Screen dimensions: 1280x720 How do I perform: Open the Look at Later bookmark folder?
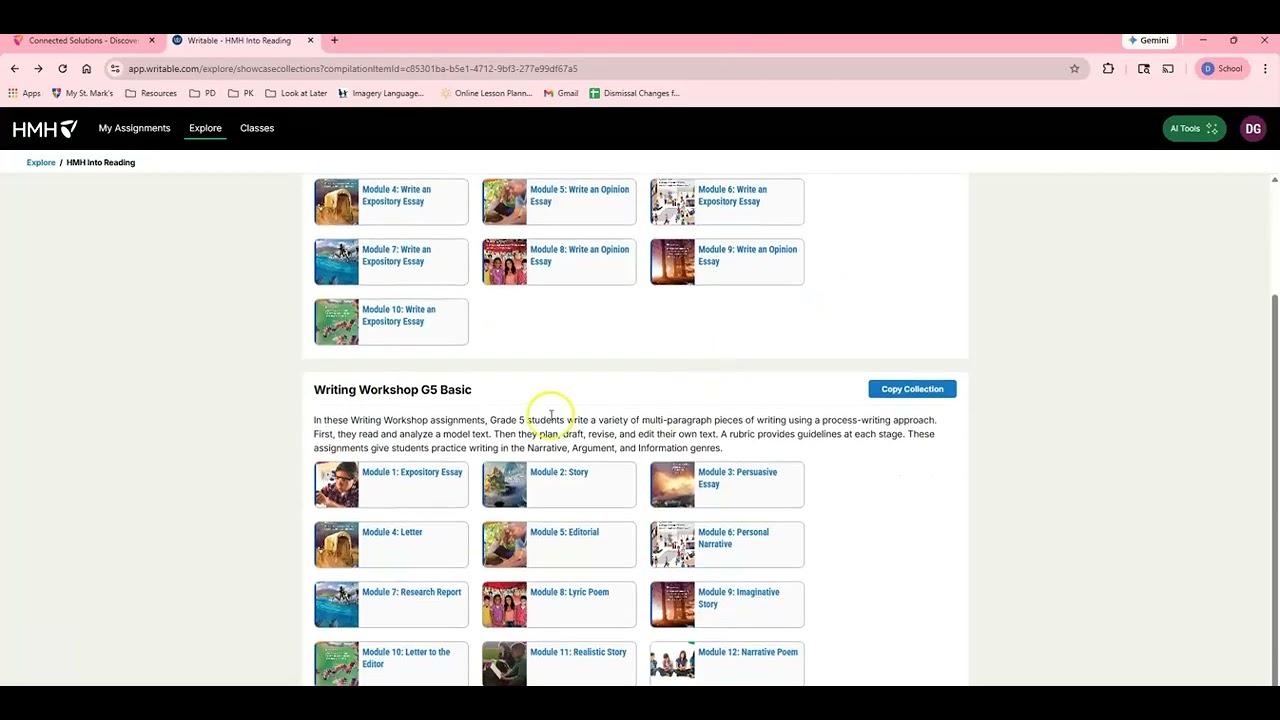[x=296, y=93]
